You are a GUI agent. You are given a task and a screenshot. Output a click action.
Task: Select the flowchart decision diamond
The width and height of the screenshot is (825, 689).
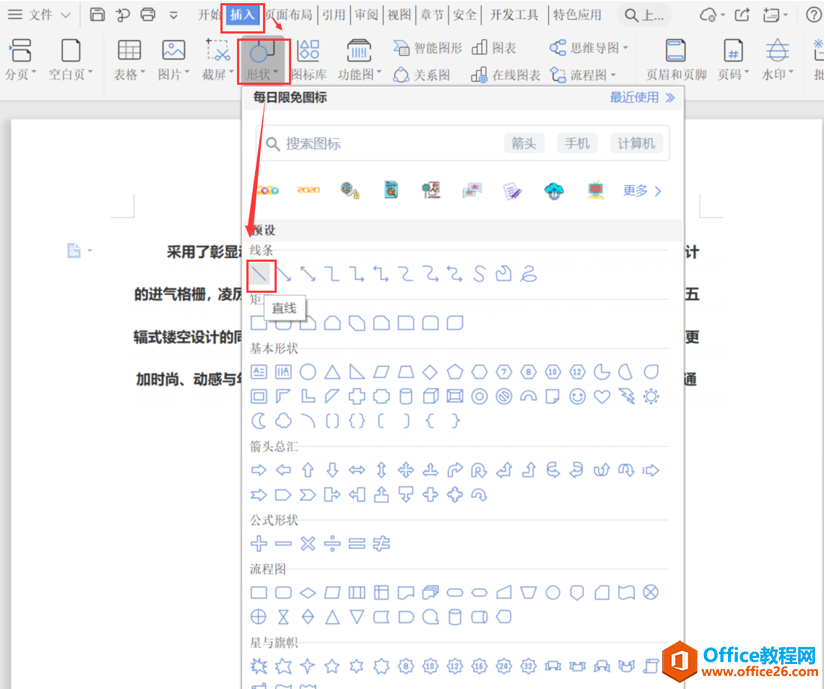point(308,593)
